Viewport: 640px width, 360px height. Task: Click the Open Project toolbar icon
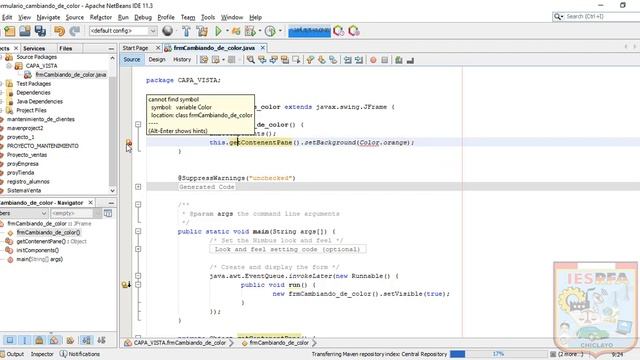[24, 31]
